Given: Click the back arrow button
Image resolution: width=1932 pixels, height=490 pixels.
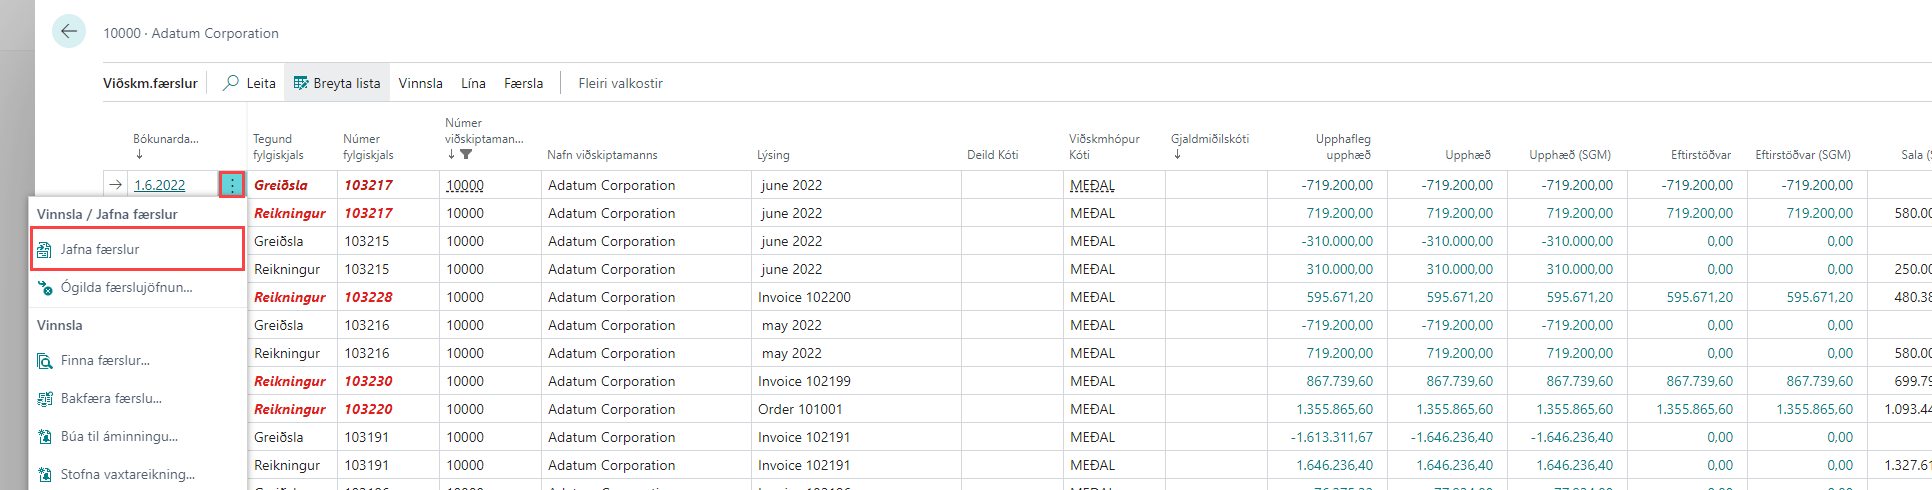Looking at the screenshot, I should click(69, 31).
